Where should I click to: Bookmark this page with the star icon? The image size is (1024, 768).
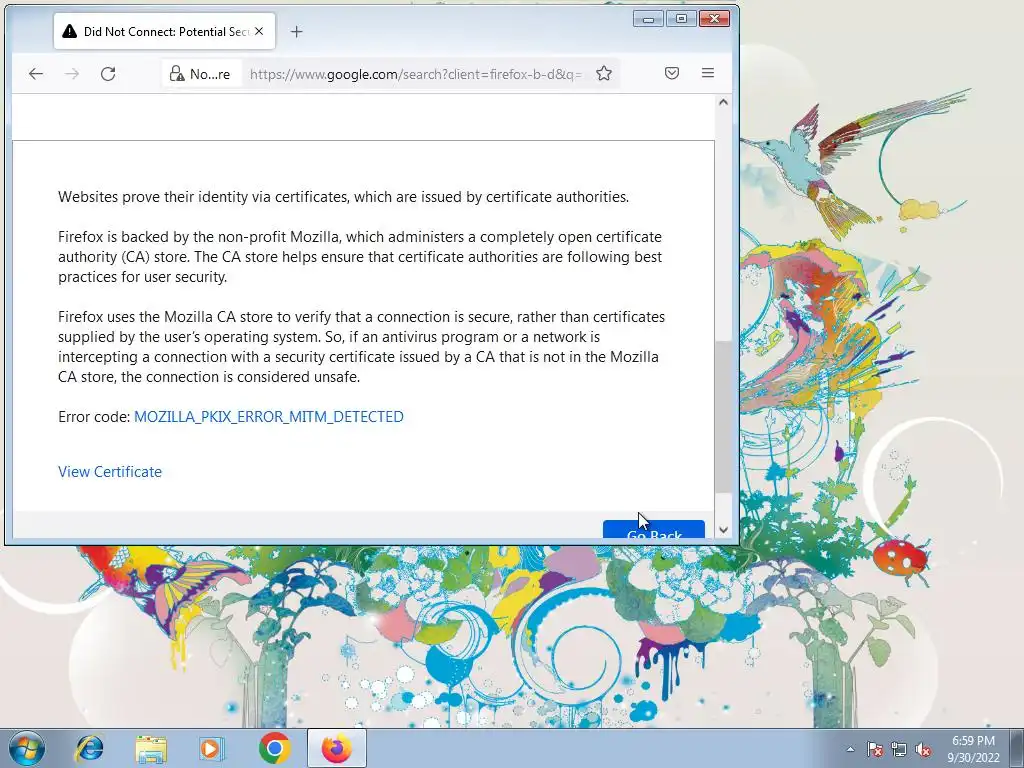[x=604, y=73]
